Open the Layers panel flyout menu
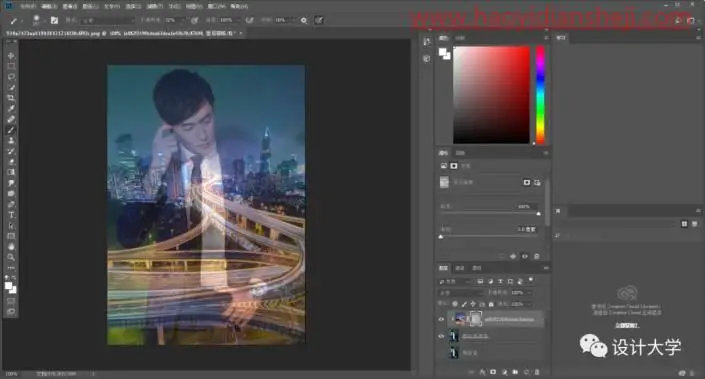This screenshot has height=379, width=705. pyautogui.click(x=546, y=268)
